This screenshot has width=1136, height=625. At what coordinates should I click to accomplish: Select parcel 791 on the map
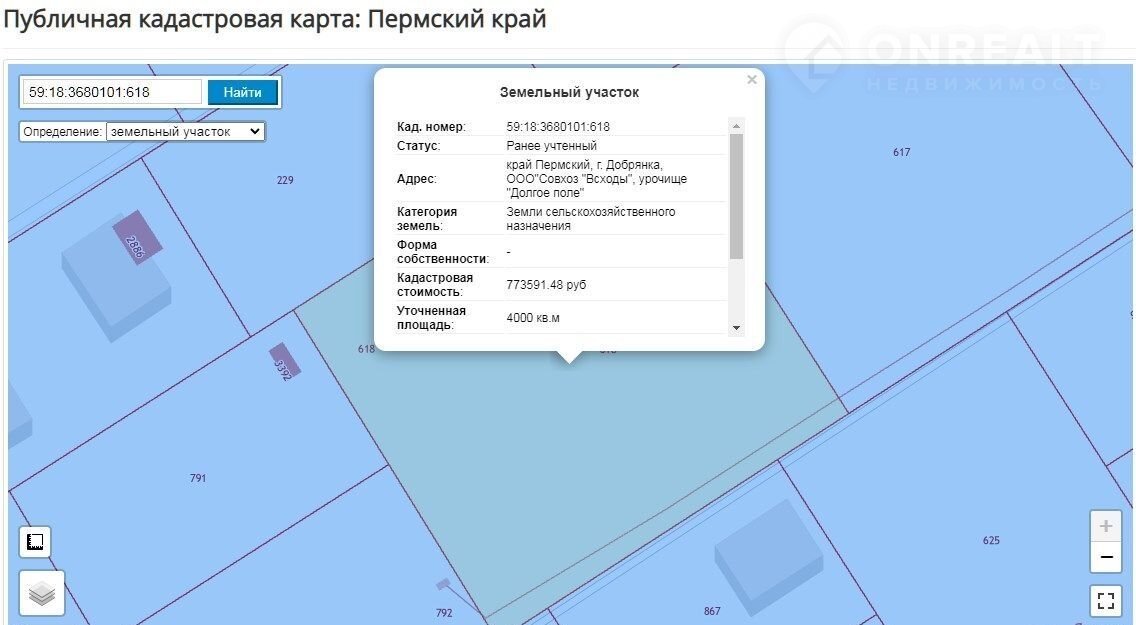point(198,478)
